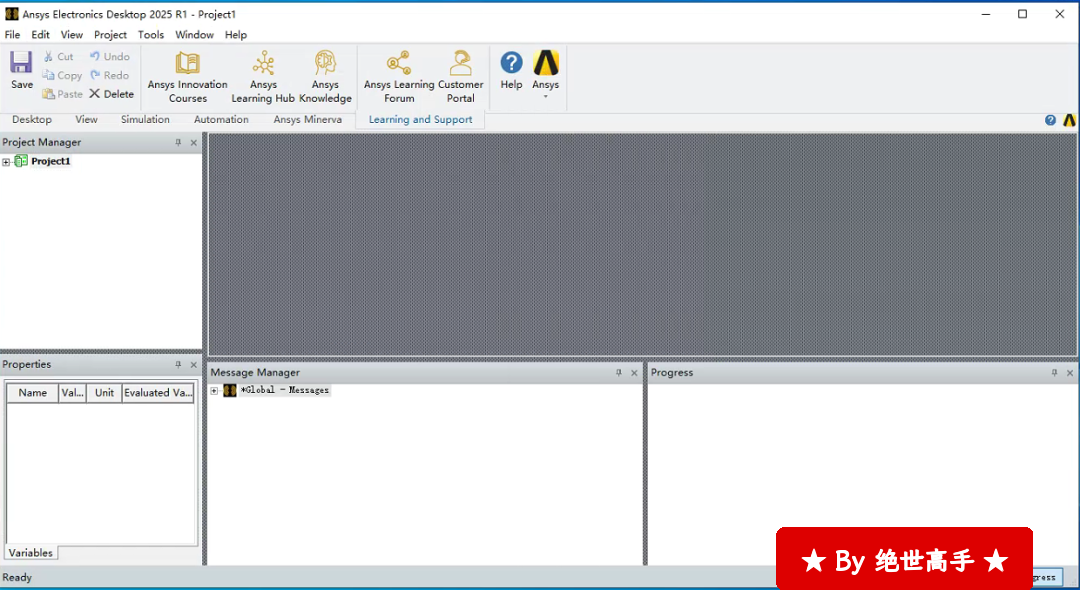Click the Copy icon in the ribbon

coord(48,75)
